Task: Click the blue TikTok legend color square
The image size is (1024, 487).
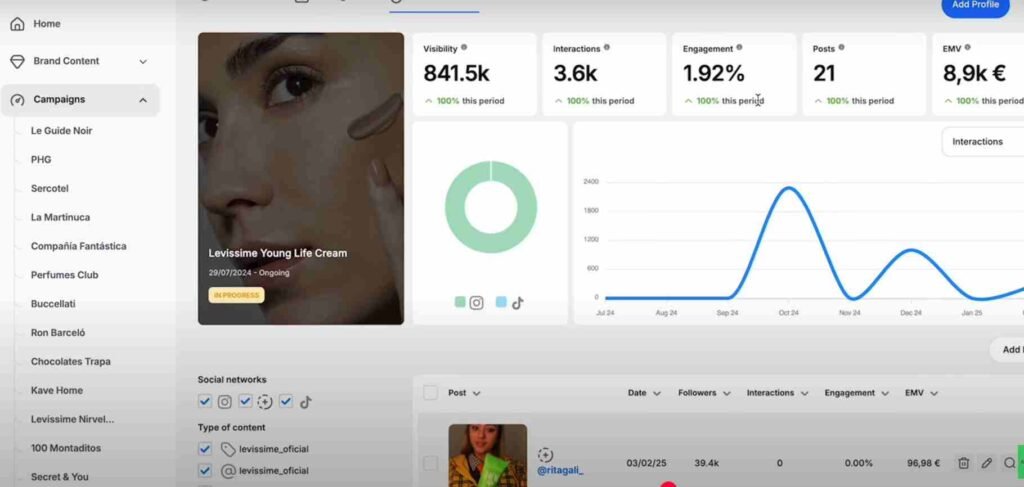Action: click(x=501, y=302)
